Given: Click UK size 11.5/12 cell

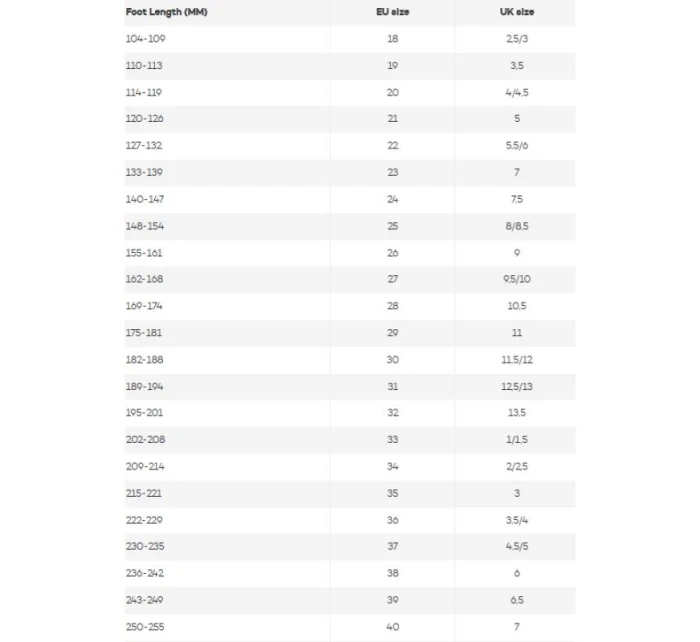Looking at the screenshot, I should [x=517, y=359].
